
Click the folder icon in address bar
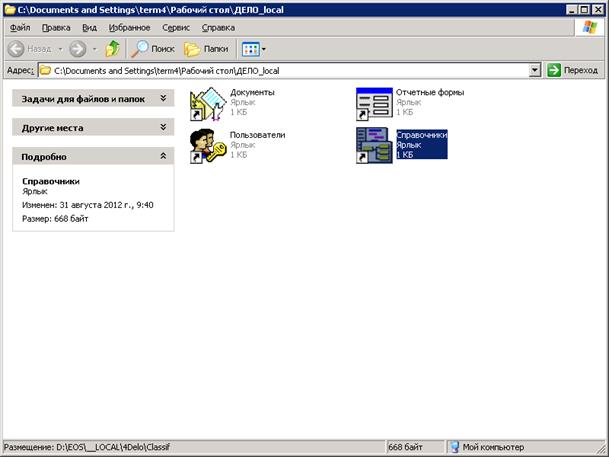point(45,70)
